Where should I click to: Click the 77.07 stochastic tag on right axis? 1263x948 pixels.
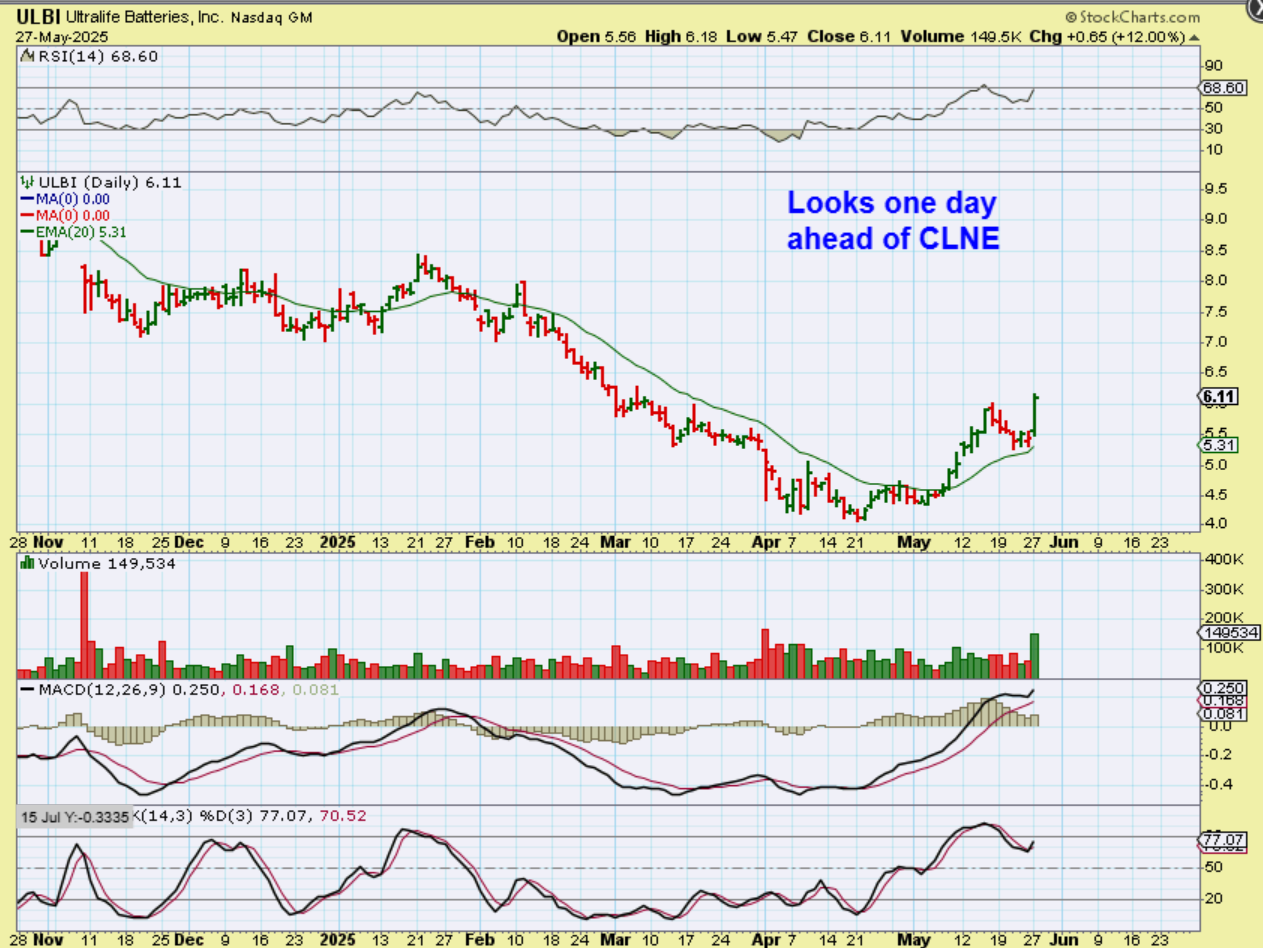(x=1224, y=839)
